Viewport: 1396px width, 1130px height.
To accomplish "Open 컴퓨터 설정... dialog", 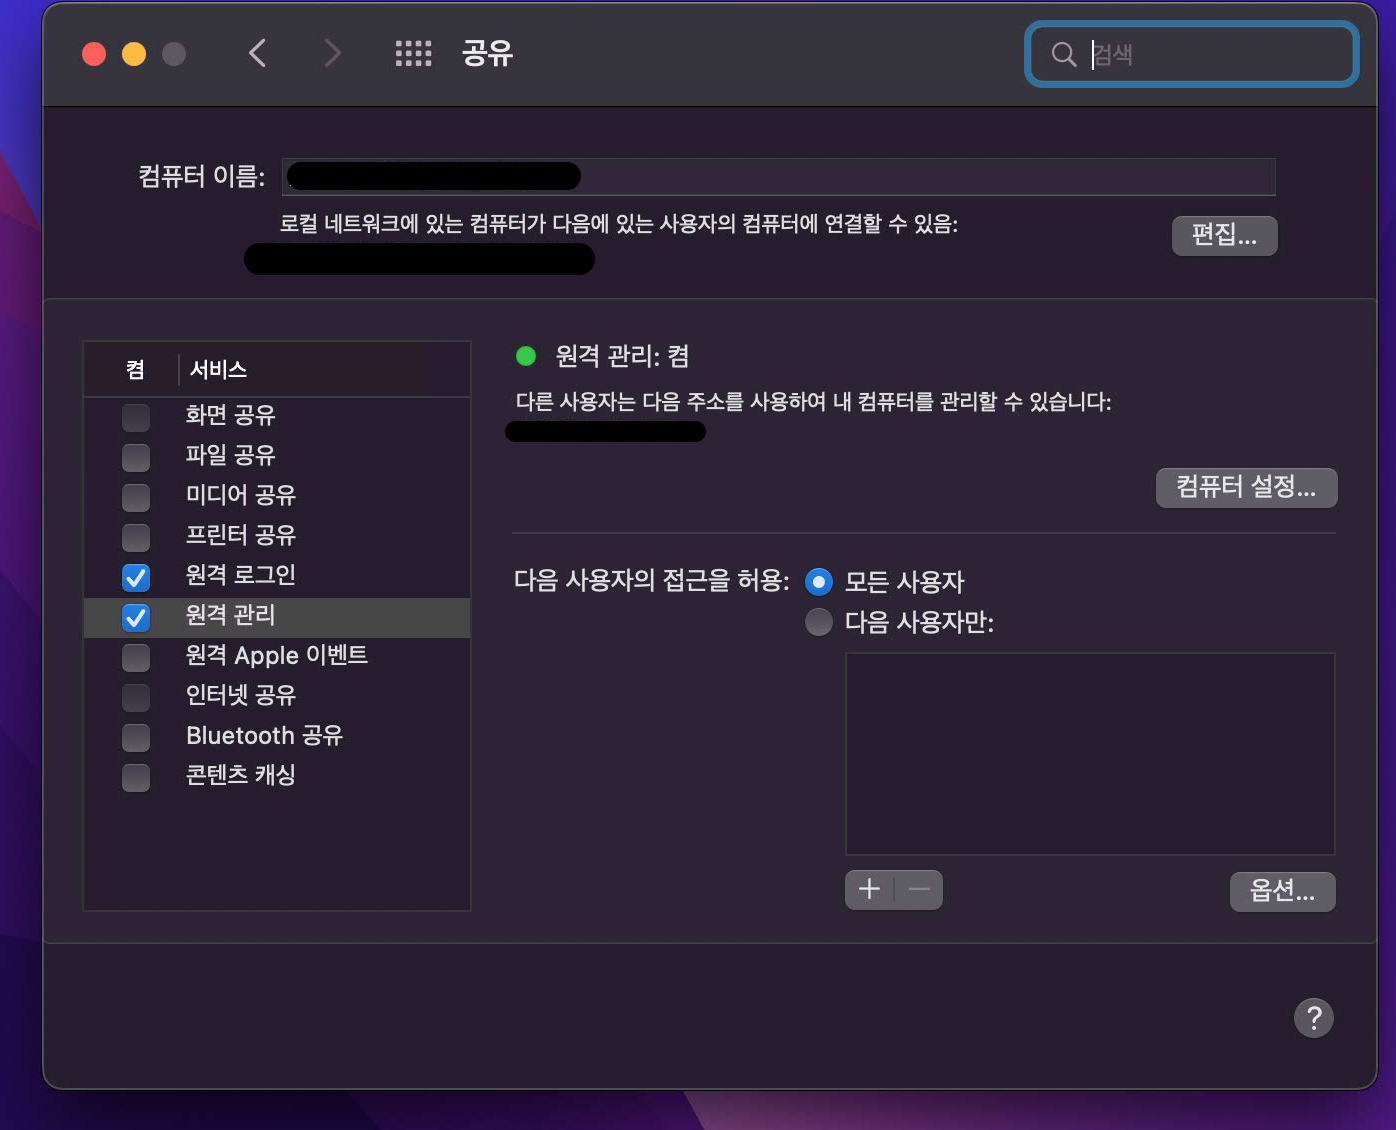I will (1246, 487).
